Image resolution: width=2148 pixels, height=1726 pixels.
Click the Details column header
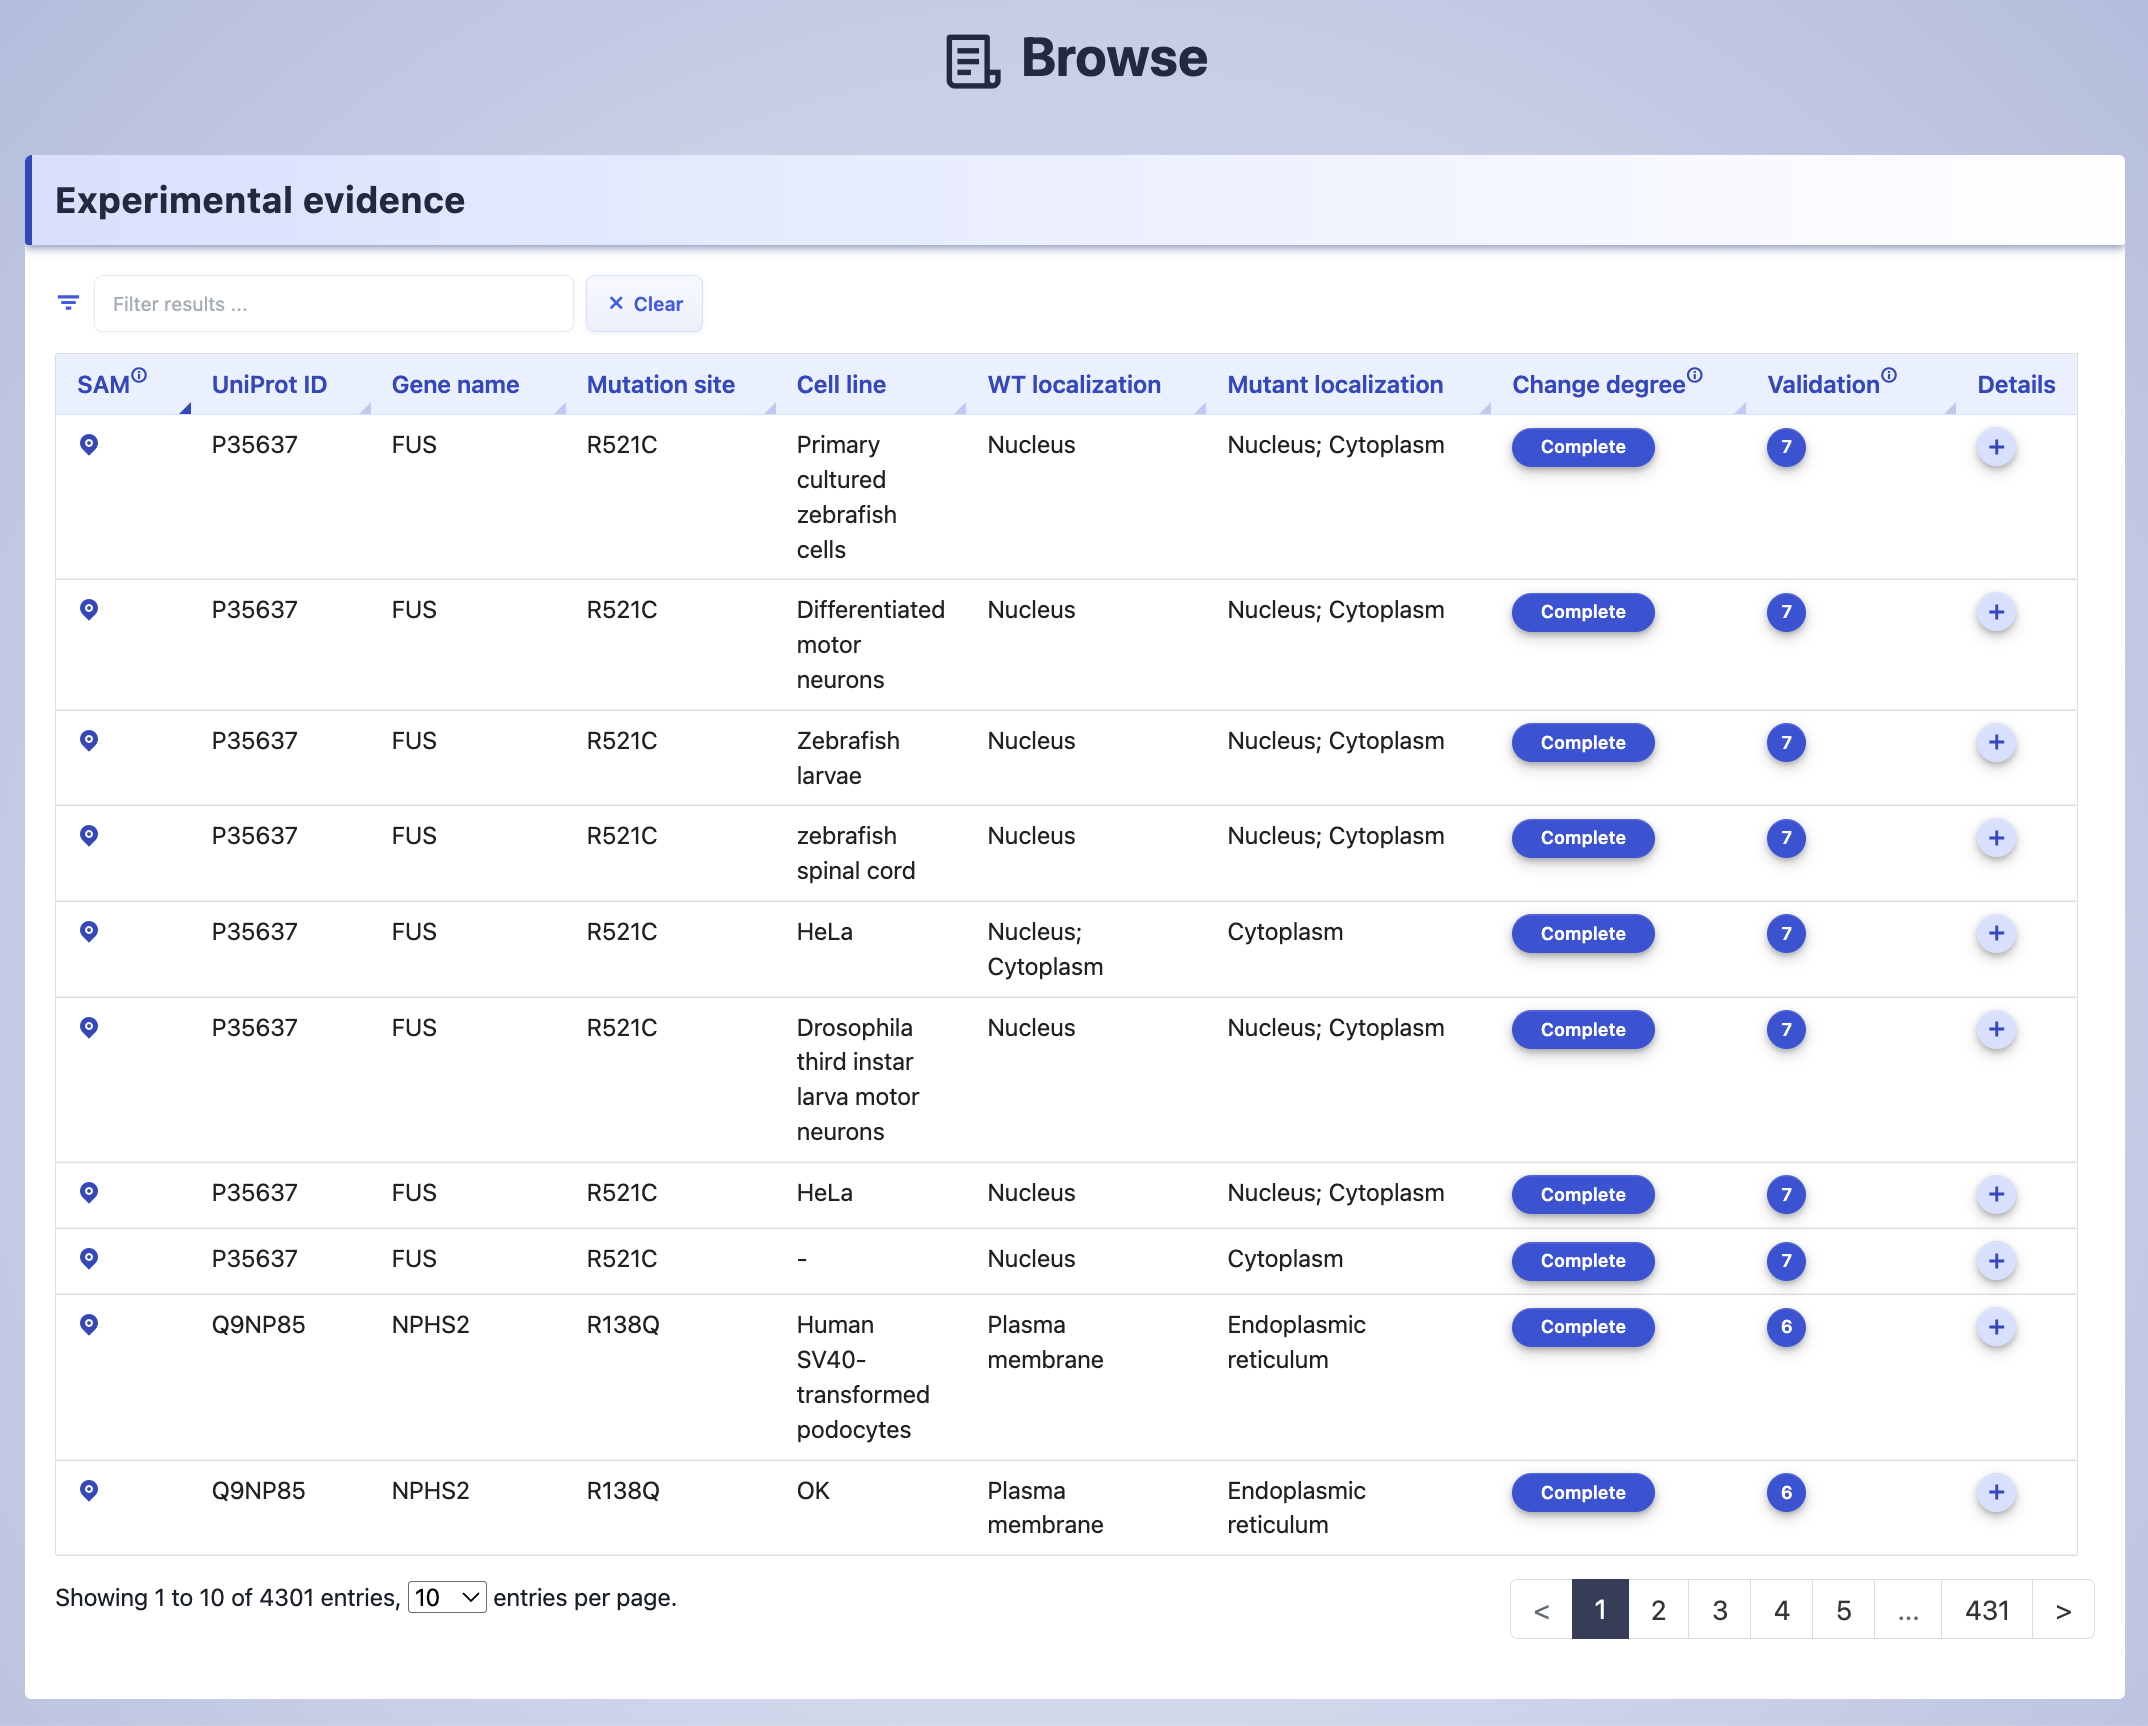coord(2016,385)
